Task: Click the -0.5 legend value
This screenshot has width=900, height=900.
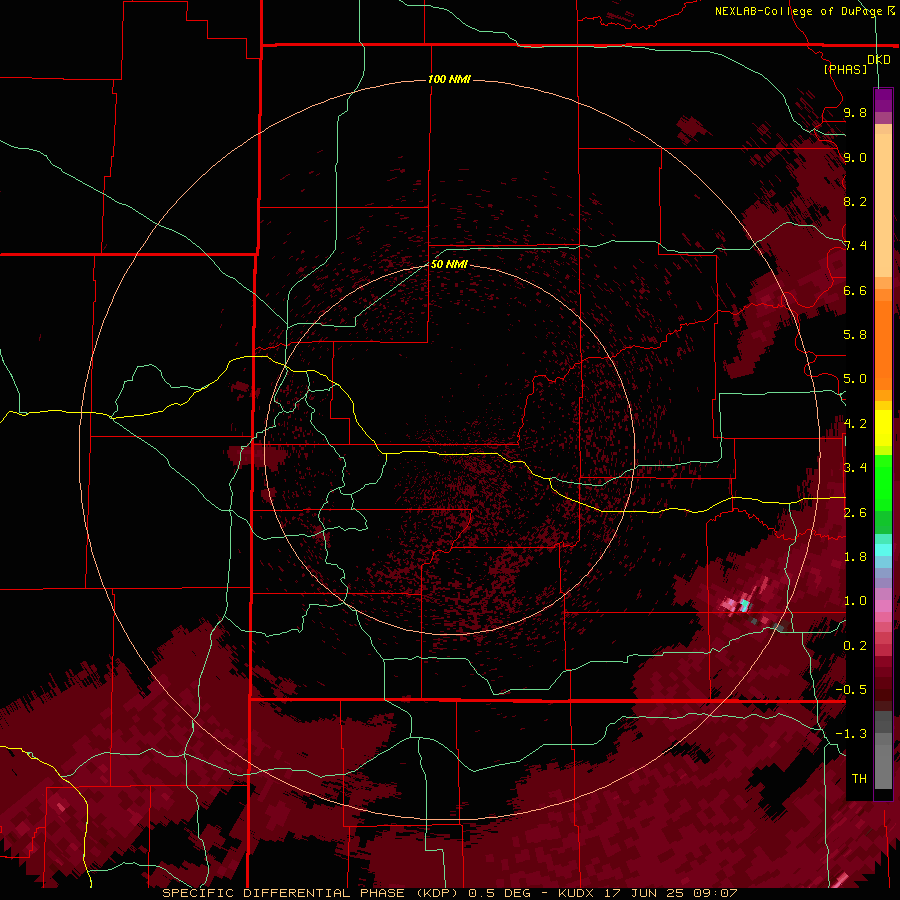Action: tap(851, 690)
